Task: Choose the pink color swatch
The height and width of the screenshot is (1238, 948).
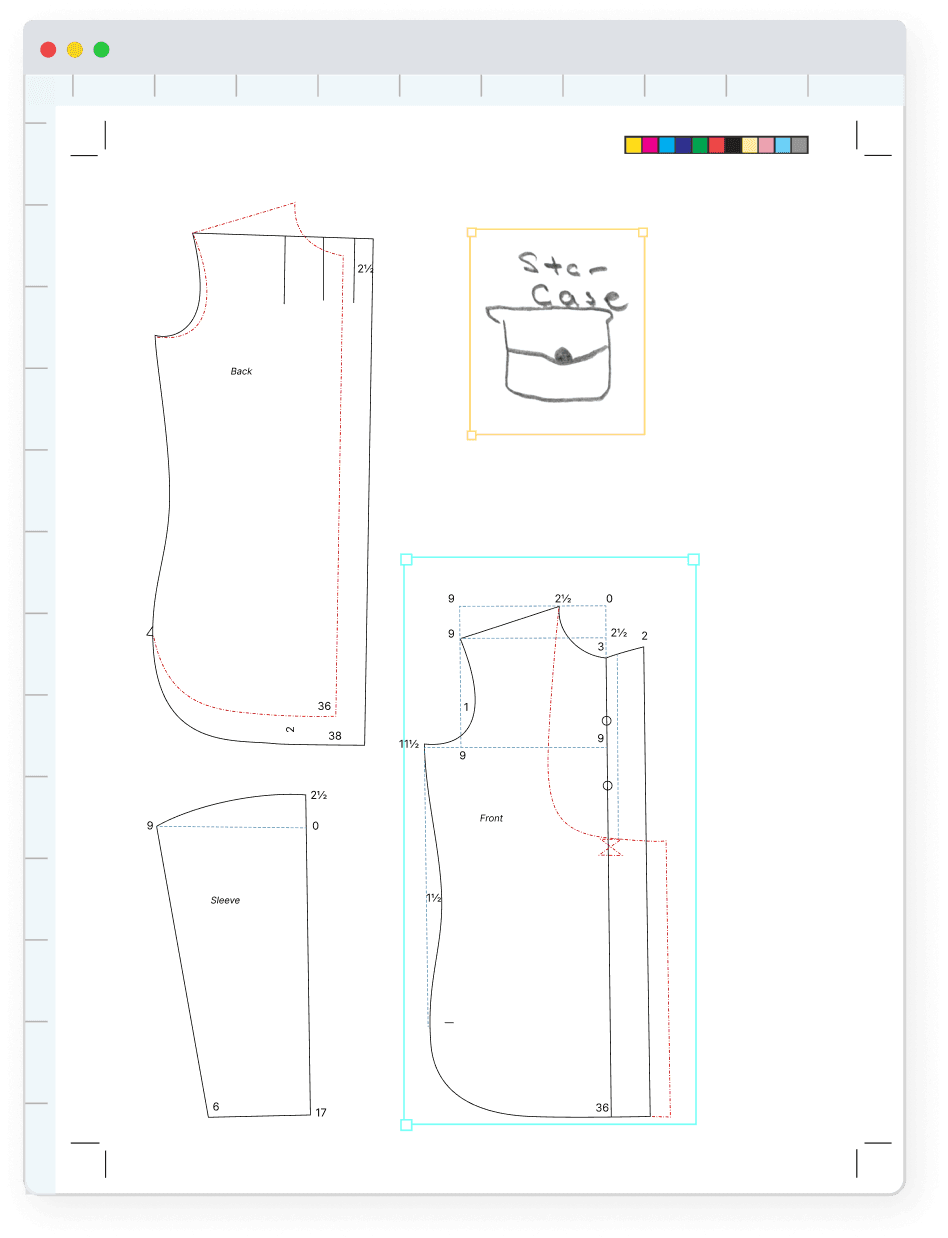Action: (766, 145)
